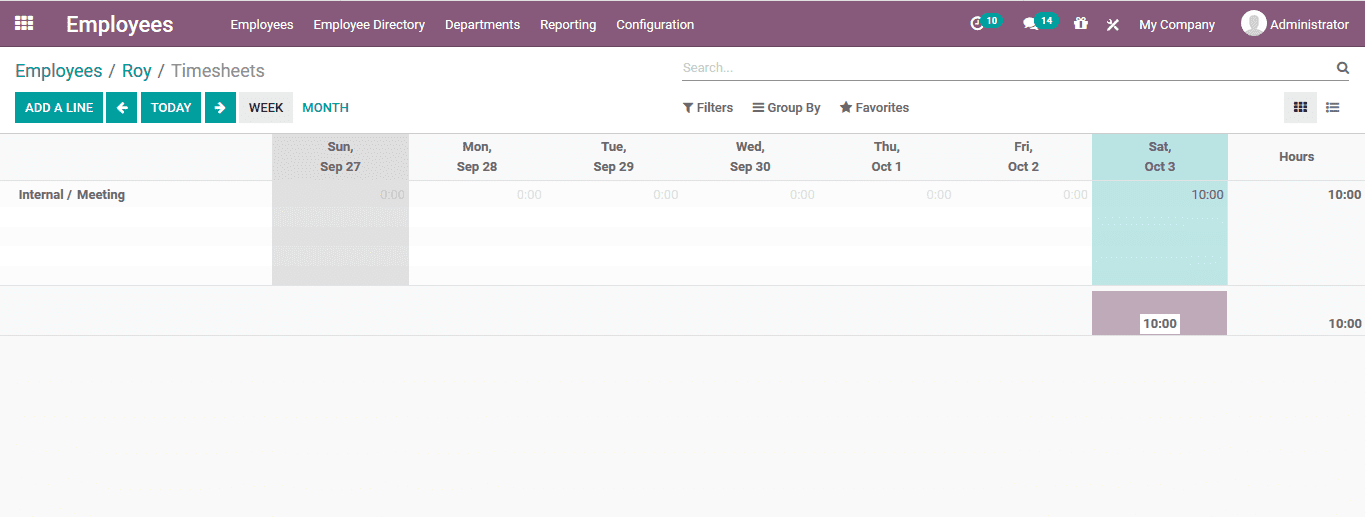Click the Mon Sep 28 hours cell

point(477,195)
